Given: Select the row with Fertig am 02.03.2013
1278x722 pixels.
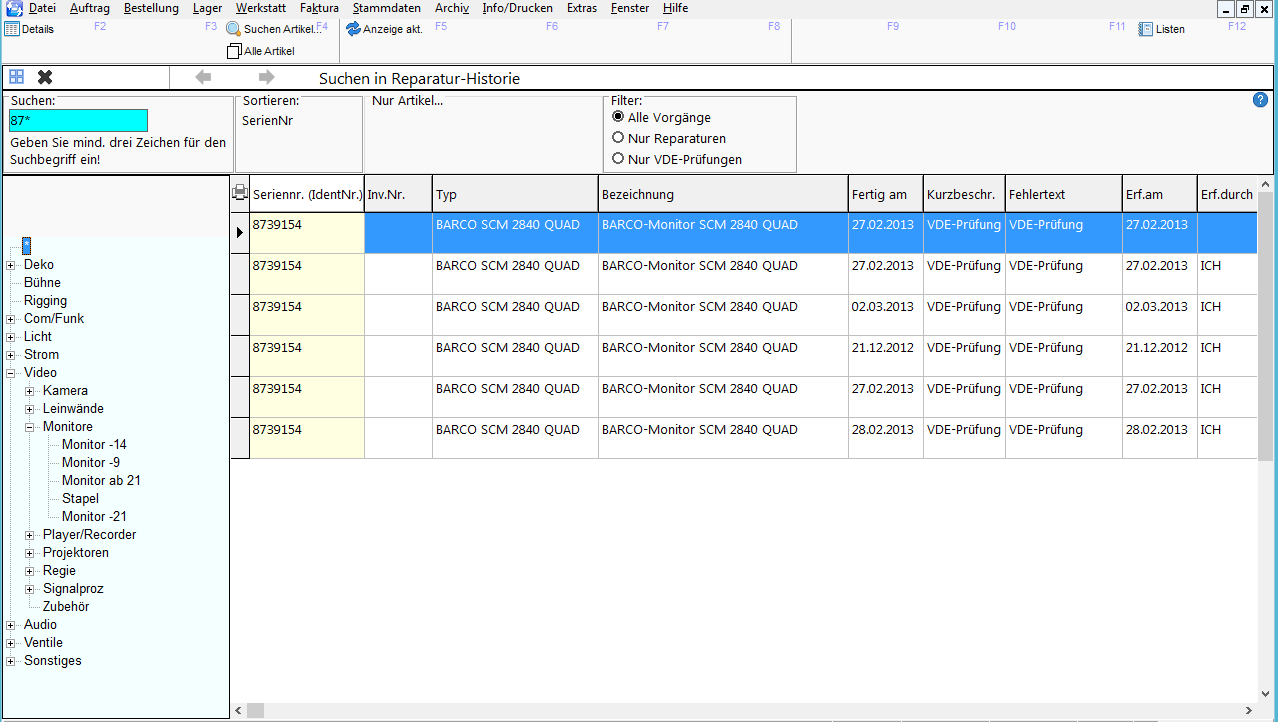Looking at the screenshot, I should pyautogui.click(x=744, y=315).
